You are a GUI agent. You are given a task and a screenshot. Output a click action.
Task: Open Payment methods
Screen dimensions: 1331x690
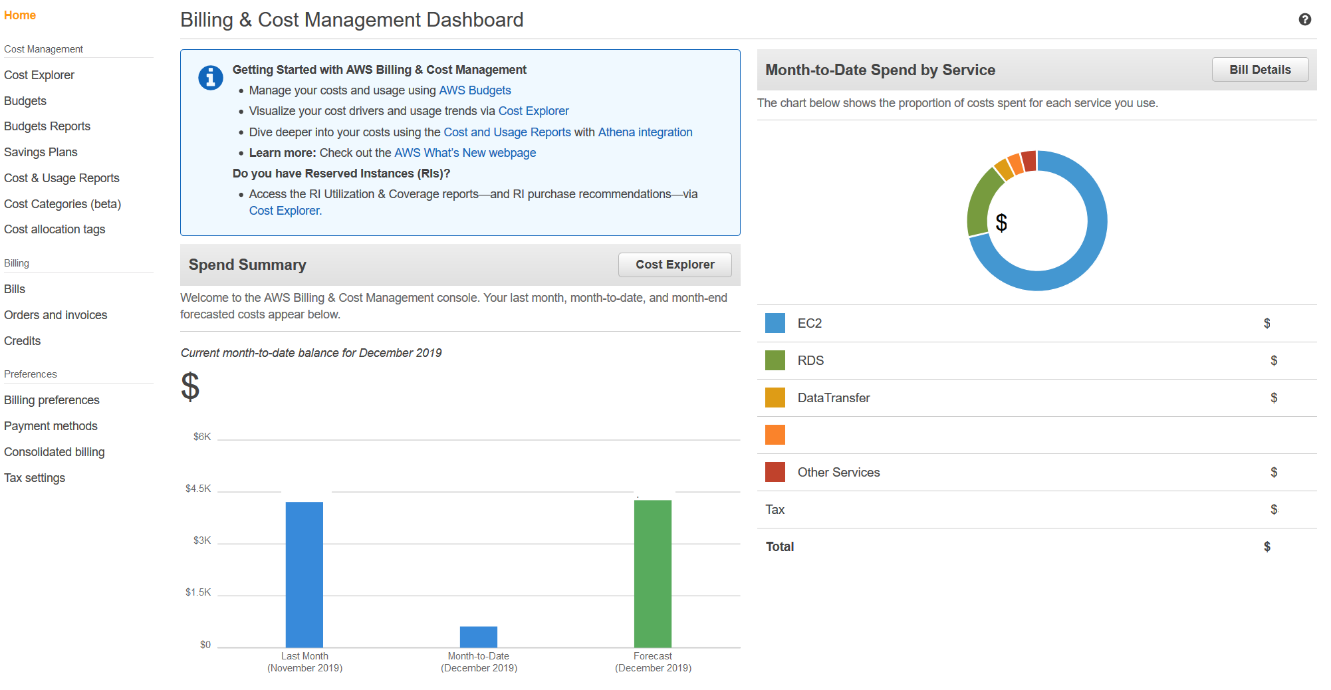pos(51,426)
